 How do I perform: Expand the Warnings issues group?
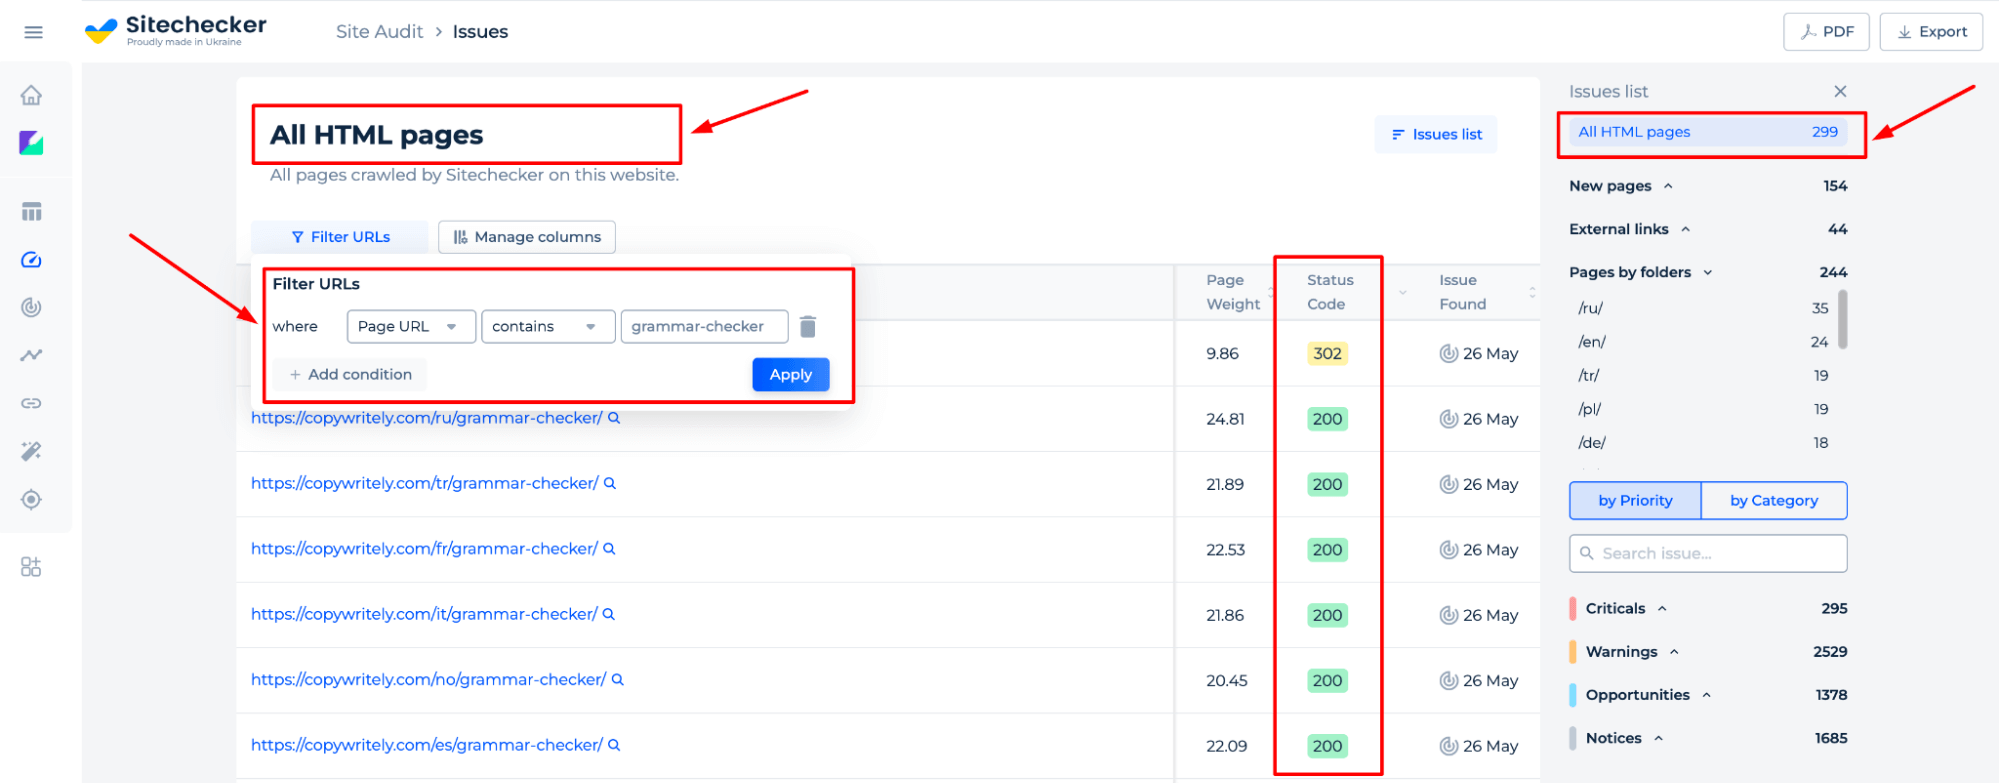click(1674, 652)
